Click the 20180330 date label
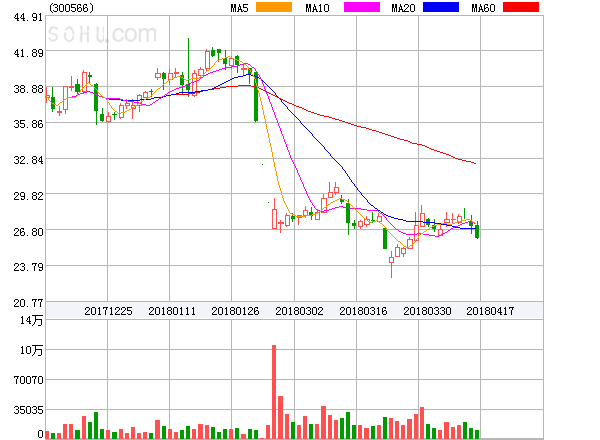The image size is (600, 440). [x=427, y=311]
